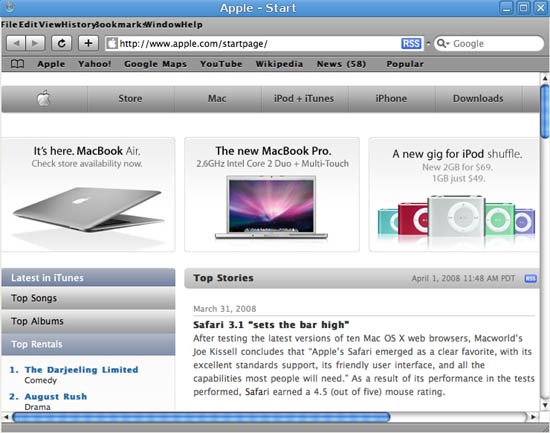The image size is (550, 433).
Task: Open the magnifier search options dropdown
Action: coord(443,44)
